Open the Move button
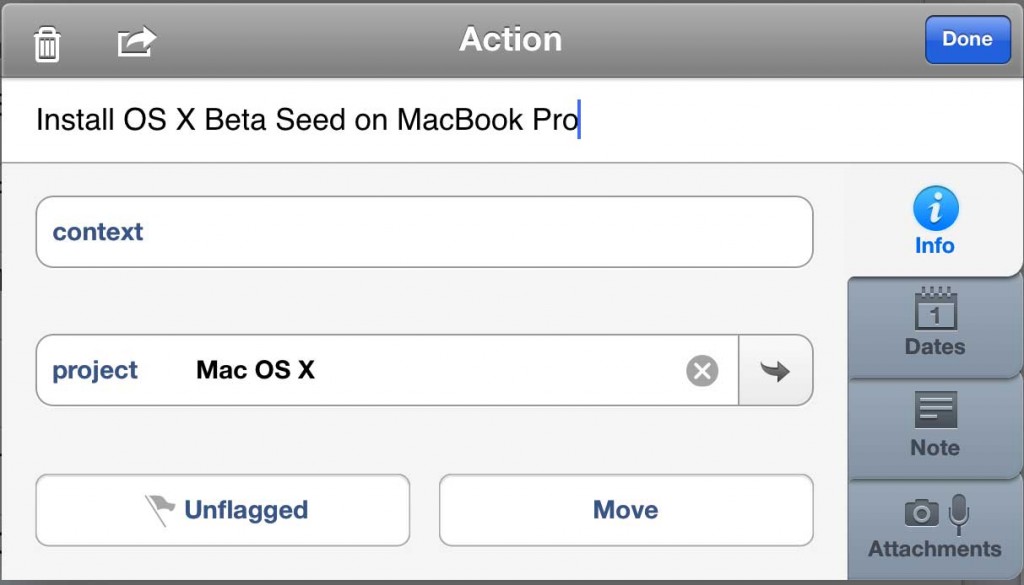1024x585 pixels. (626, 510)
